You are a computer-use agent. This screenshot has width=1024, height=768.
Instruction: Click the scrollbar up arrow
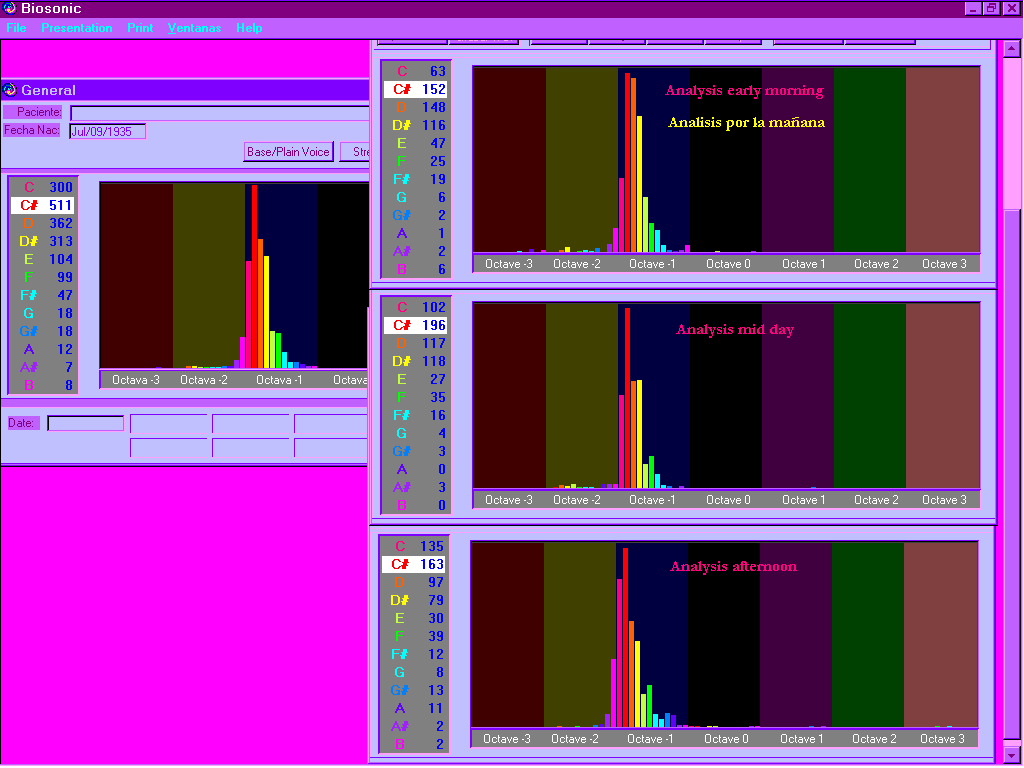tap(1012, 48)
